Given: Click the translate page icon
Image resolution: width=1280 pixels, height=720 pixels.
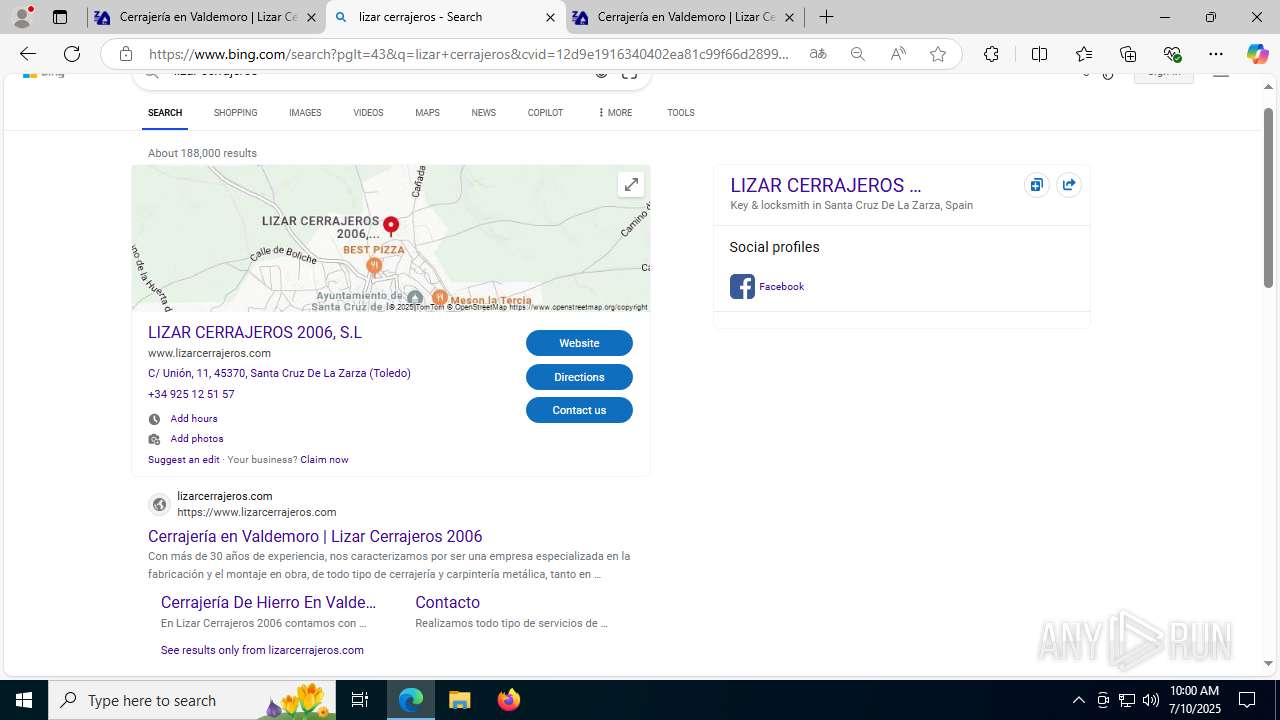Looking at the screenshot, I should coord(818,54).
